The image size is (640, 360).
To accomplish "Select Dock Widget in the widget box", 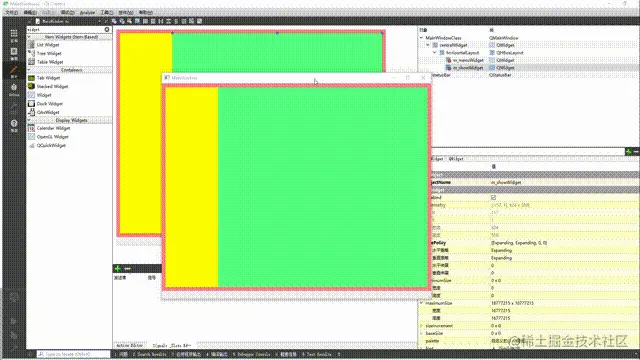I will (x=49, y=104).
